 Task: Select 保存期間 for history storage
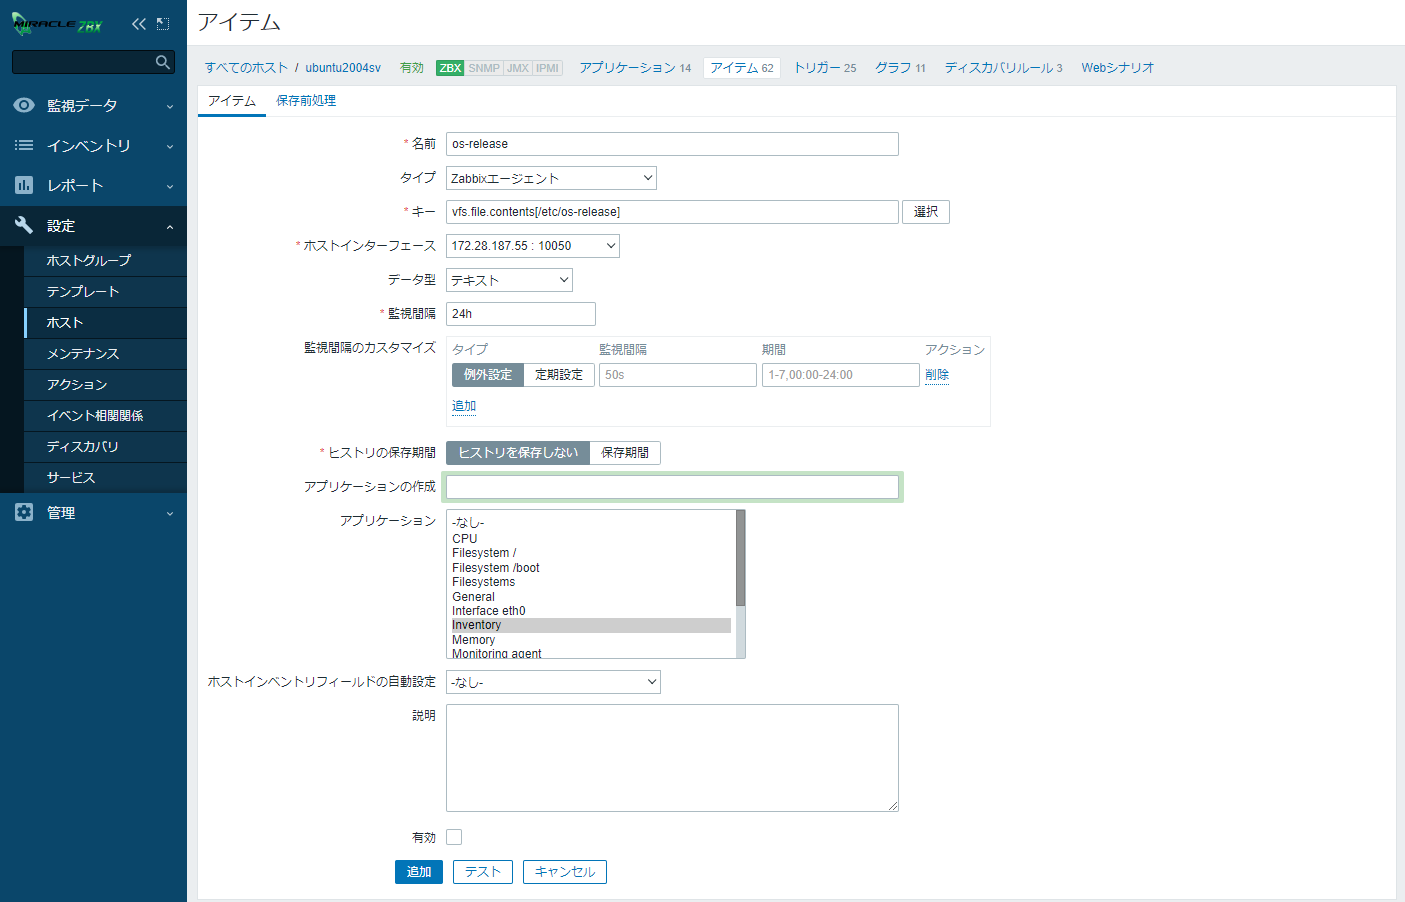coord(624,453)
